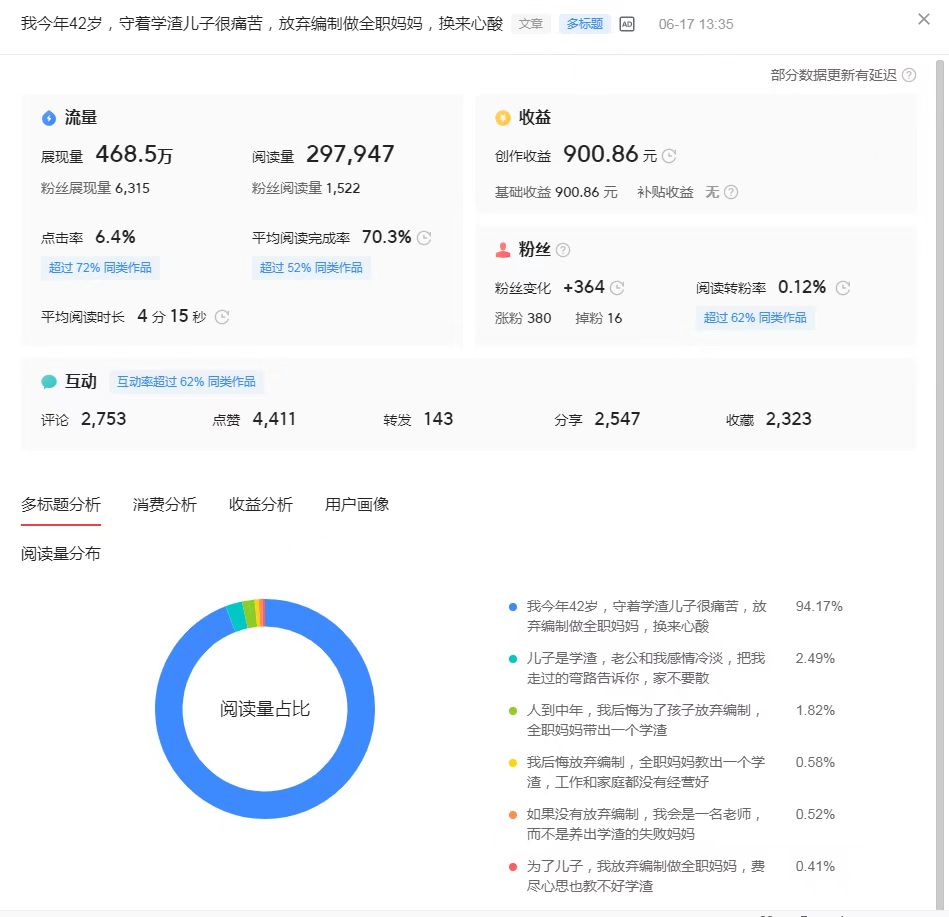This screenshot has height=917, width=949.
Task: Click the green chat 互动 icon
Action: [48, 381]
